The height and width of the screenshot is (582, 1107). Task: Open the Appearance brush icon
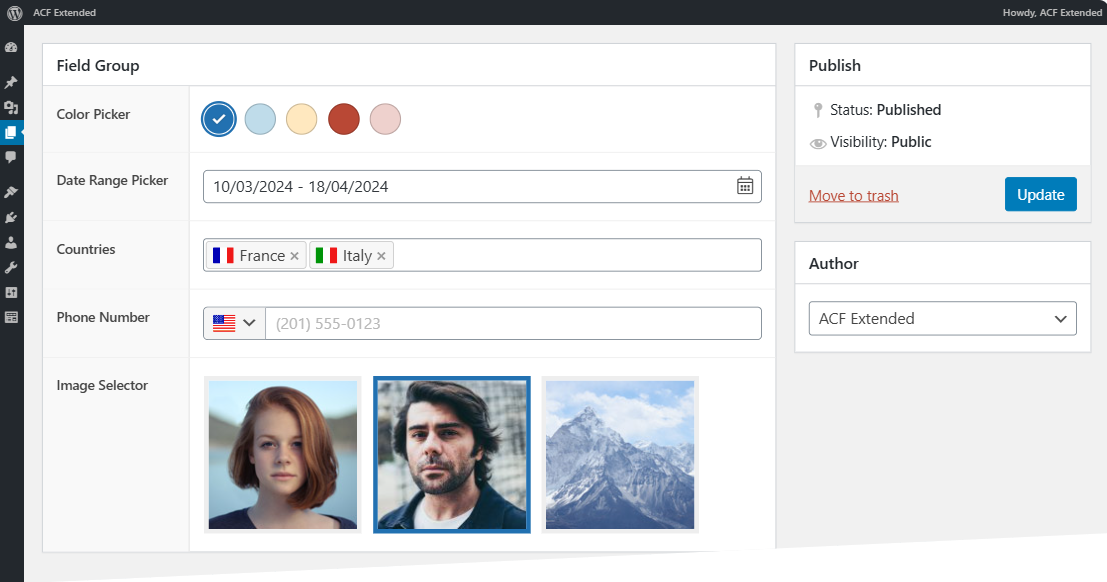(11, 192)
